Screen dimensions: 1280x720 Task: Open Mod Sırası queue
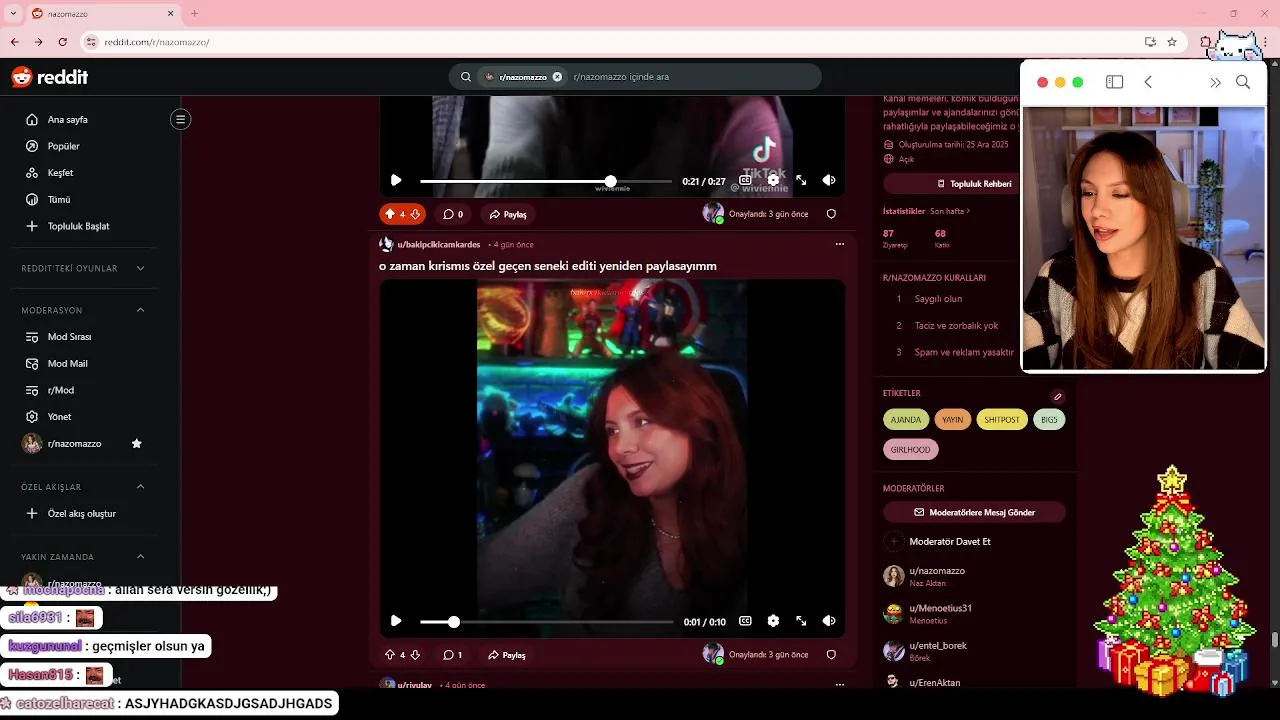69,337
